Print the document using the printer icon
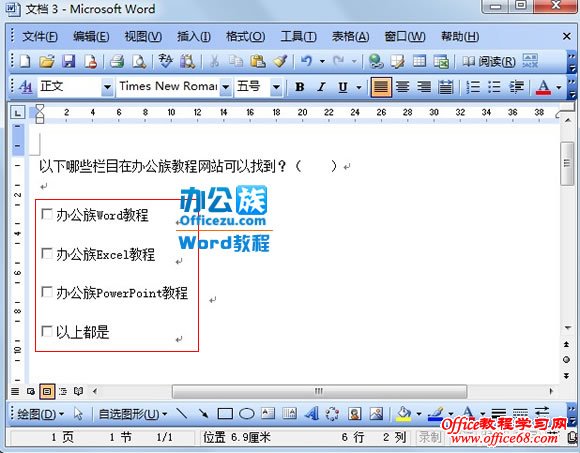580x453 pixels. (x=117, y=61)
